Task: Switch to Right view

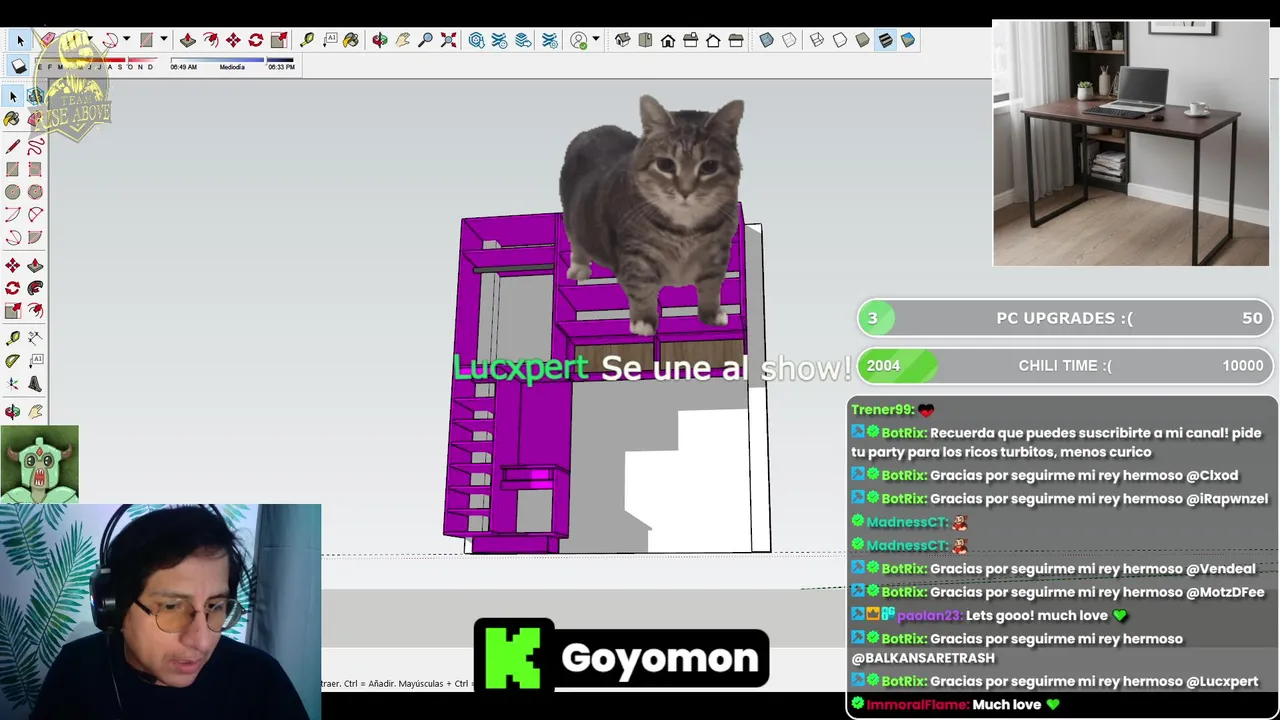Action: click(690, 40)
